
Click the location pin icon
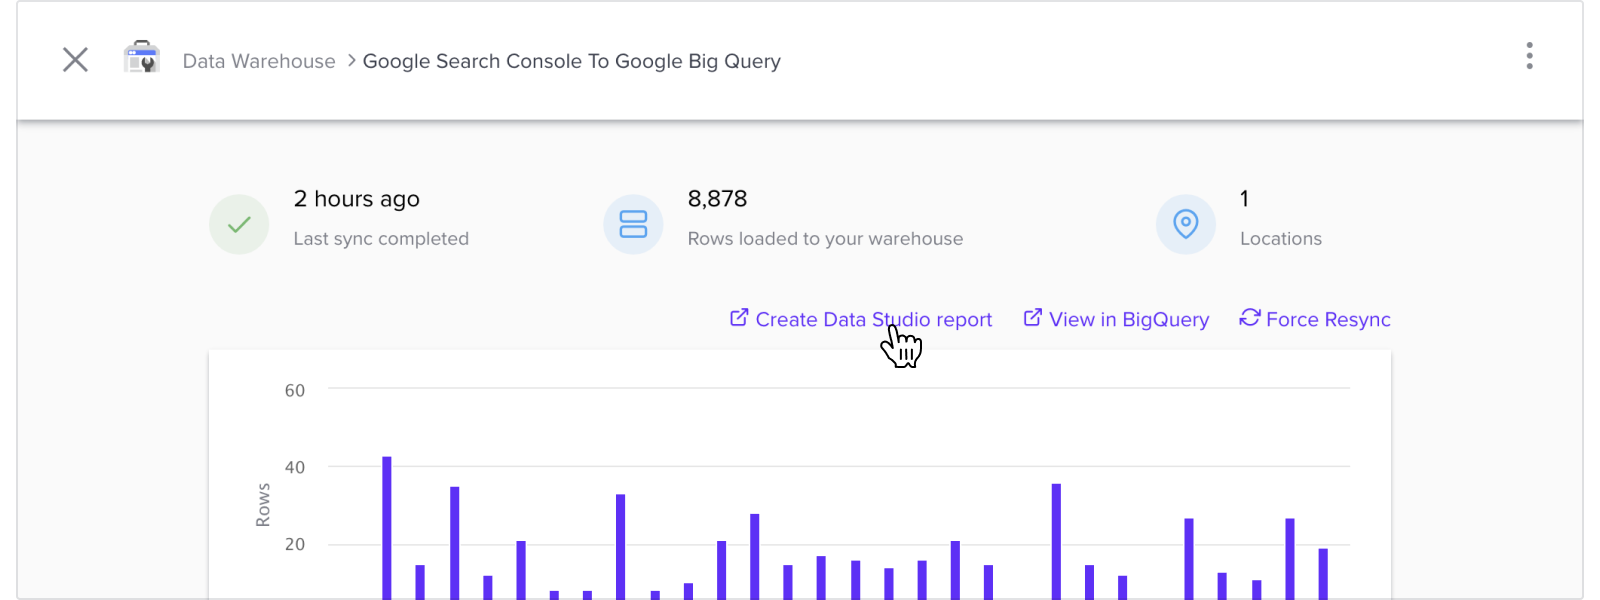tap(1186, 224)
